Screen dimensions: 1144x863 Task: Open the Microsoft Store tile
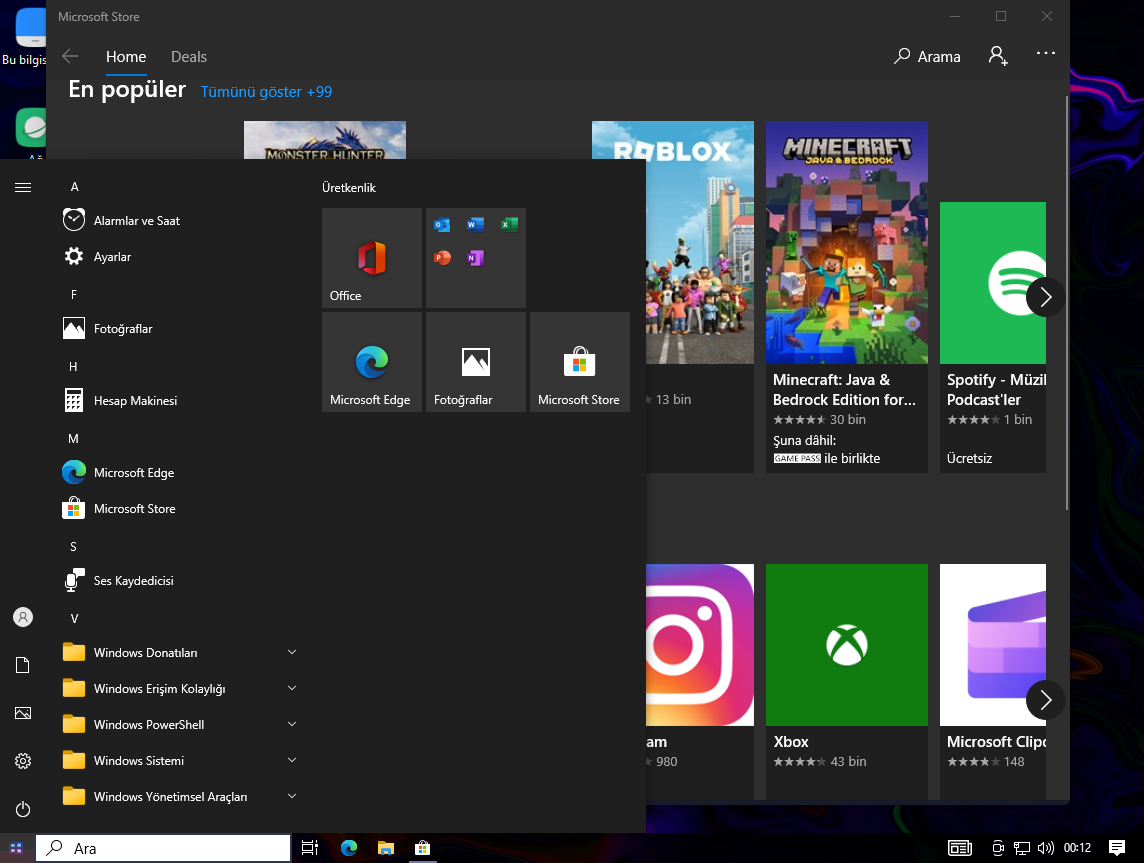point(579,362)
